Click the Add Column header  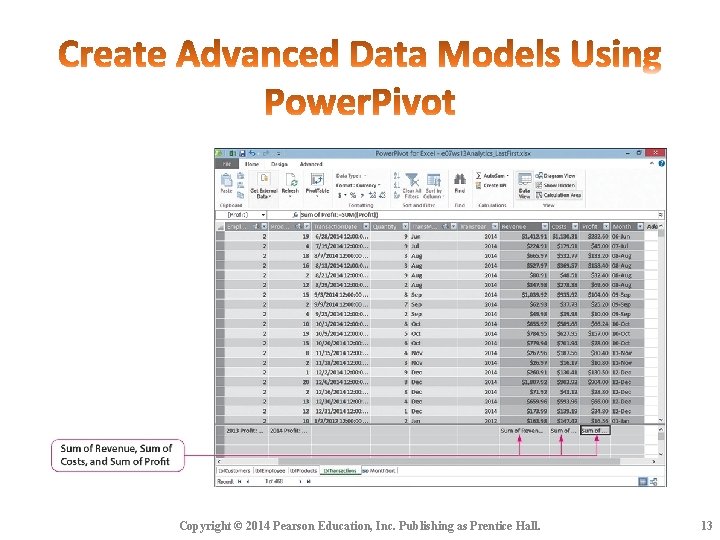tap(653, 226)
